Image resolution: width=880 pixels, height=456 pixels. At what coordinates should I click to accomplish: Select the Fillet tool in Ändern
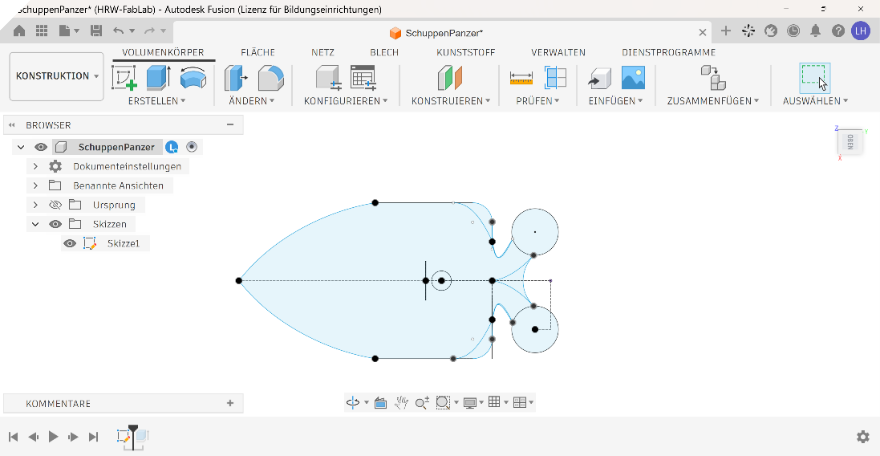[271, 77]
